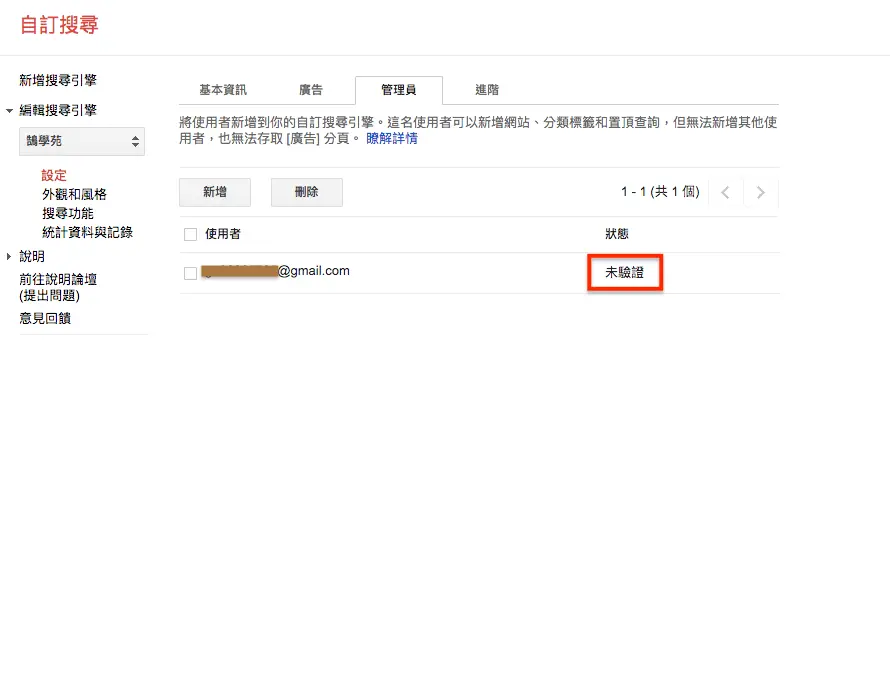The height and width of the screenshot is (687, 890).
Task: Click the 自訂搜尋 title logo
Action: pyautogui.click(x=60, y=25)
